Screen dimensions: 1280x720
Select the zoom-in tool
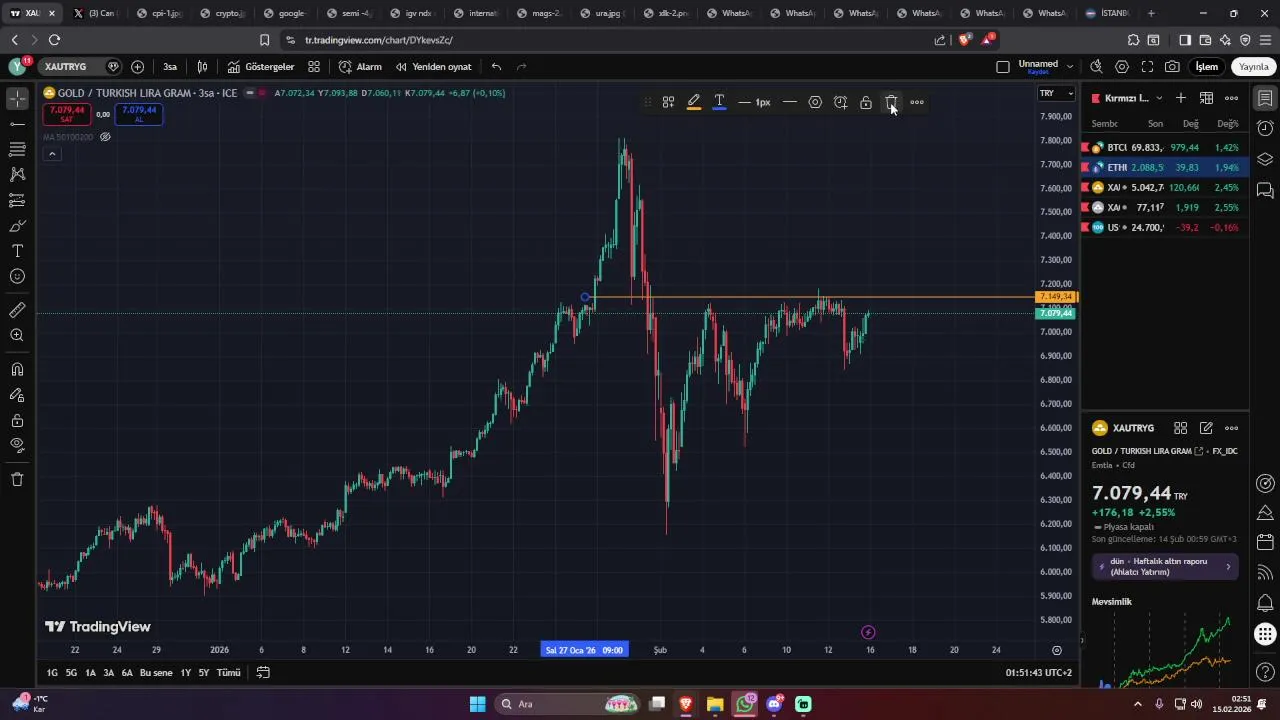coord(17,335)
